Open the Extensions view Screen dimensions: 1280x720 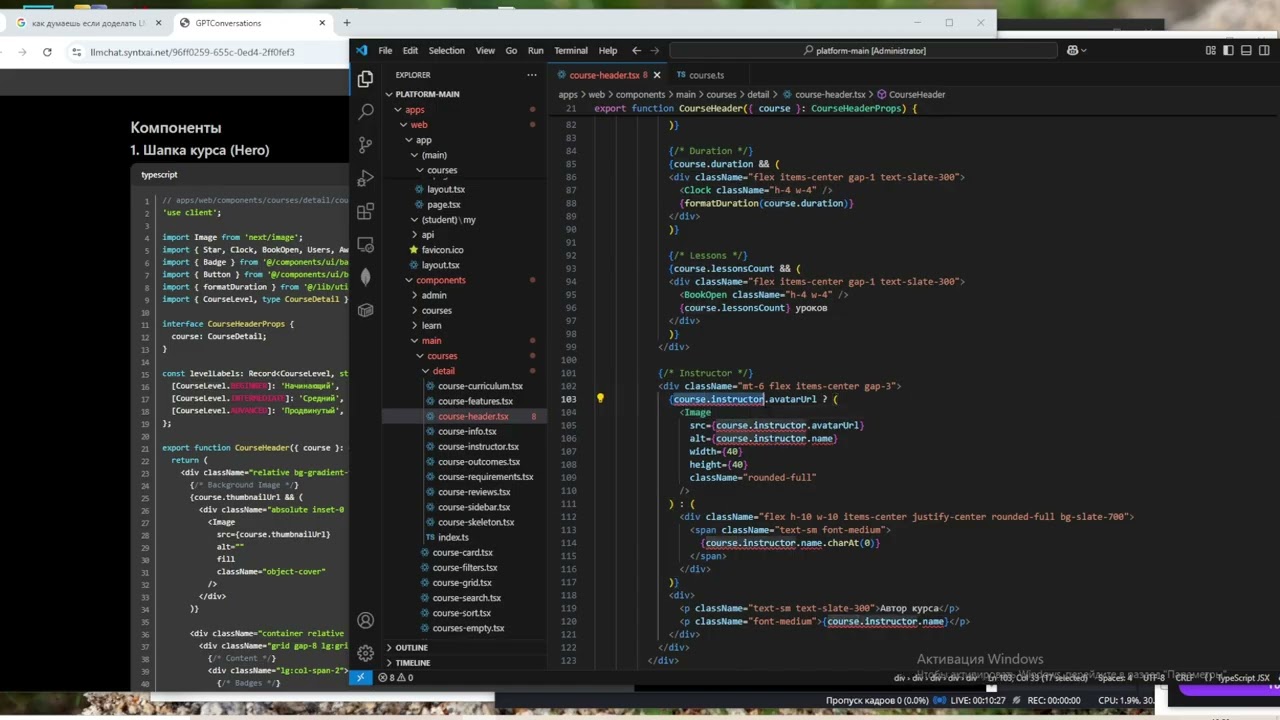click(x=365, y=211)
